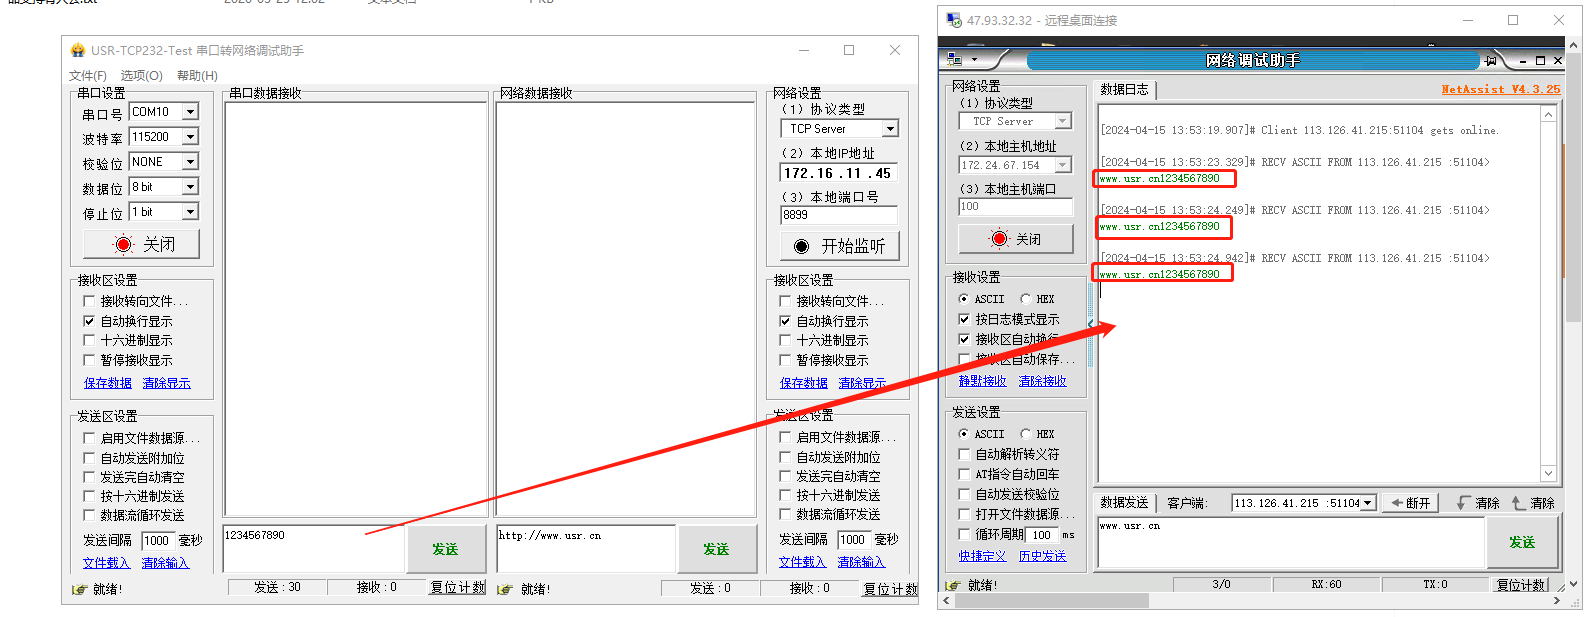The height and width of the screenshot is (617, 1592).
Task: Select HEX radio in NetAssist 接收设置
Action: pyautogui.click(x=1026, y=299)
